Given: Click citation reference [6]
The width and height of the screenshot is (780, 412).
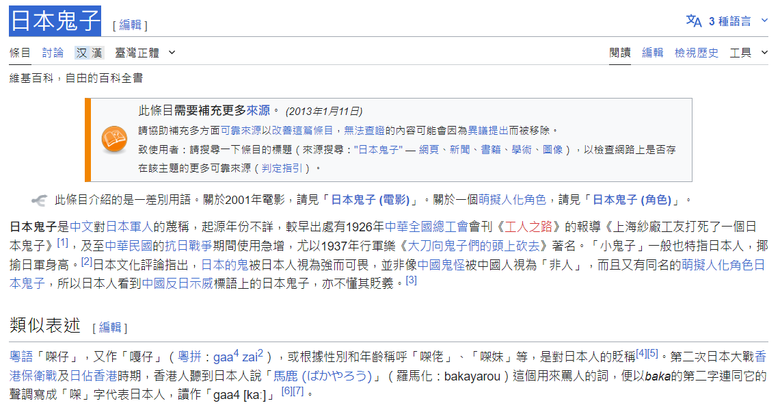Looking at the screenshot, I should [x=287, y=392].
